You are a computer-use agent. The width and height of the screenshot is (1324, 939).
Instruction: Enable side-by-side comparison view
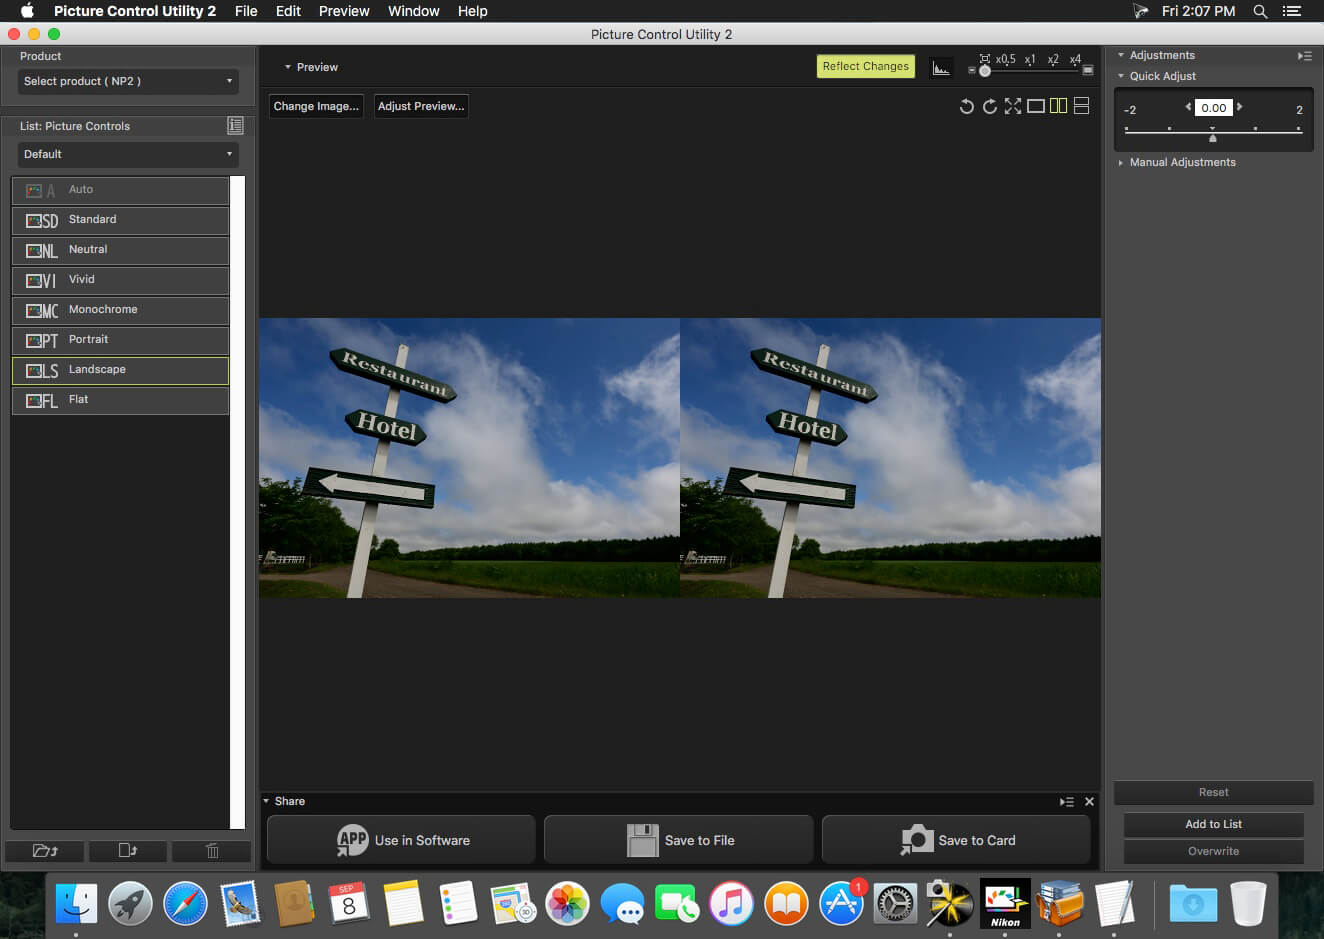coord(1058,106)
